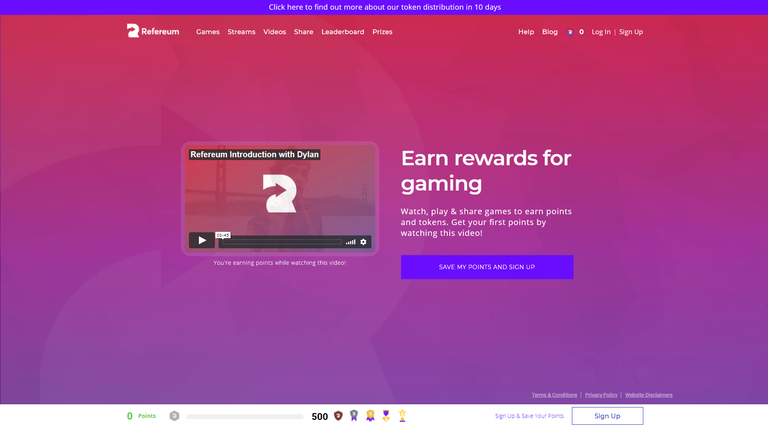768x426 pixels.
Task: Open the Prizes page
Action: tap(382, 32)
